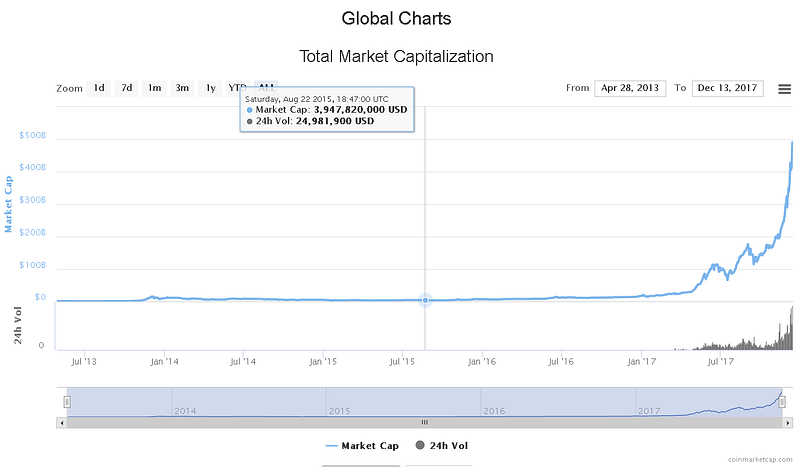
Task: Click the navigator right scroll arrow
Action: coord(789,423)
